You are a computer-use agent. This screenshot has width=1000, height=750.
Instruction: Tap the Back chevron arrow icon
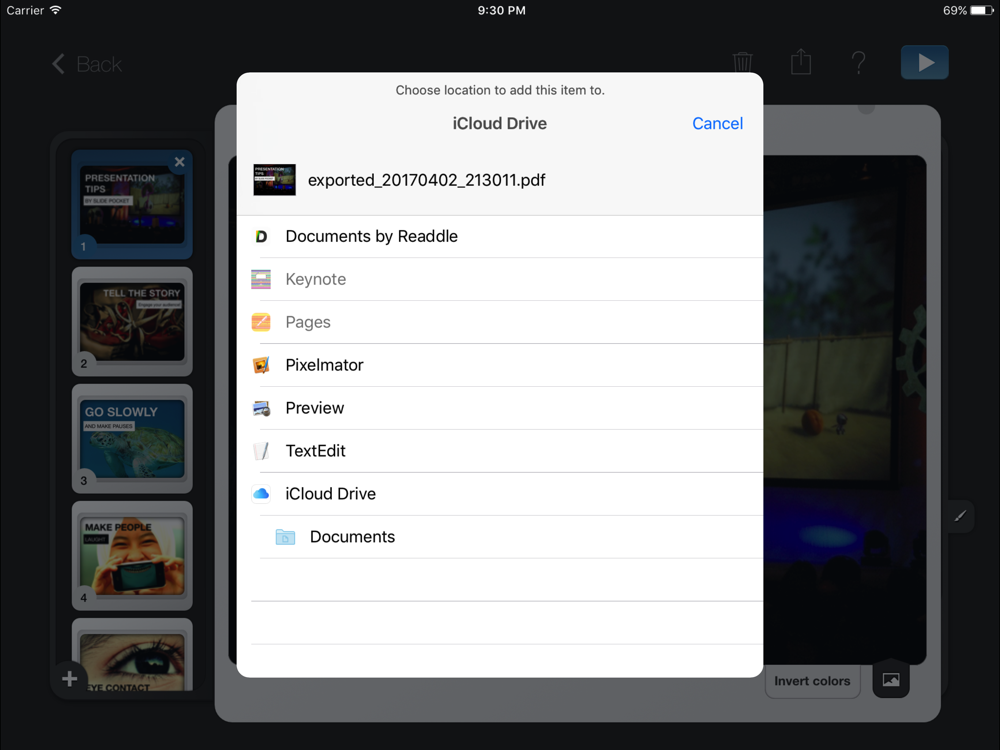(58, 64)
